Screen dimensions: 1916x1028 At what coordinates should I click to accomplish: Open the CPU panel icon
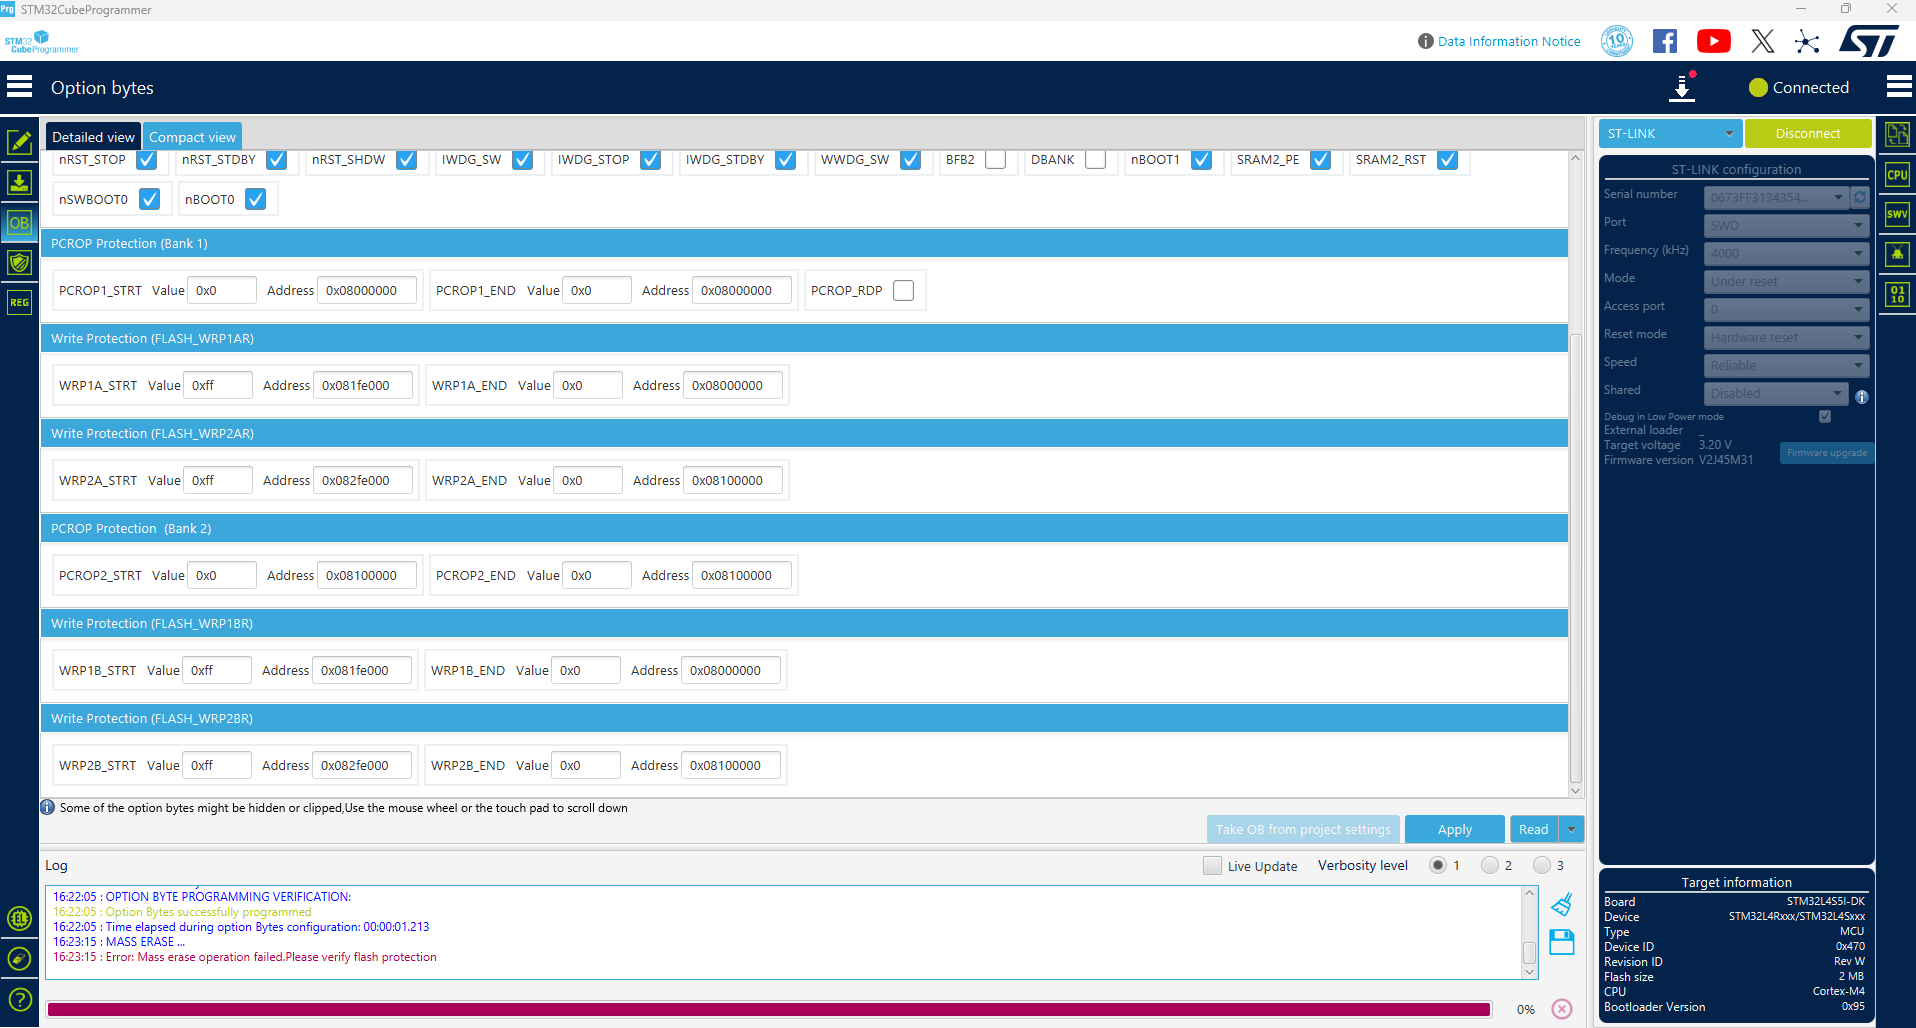coord(1897,174)
